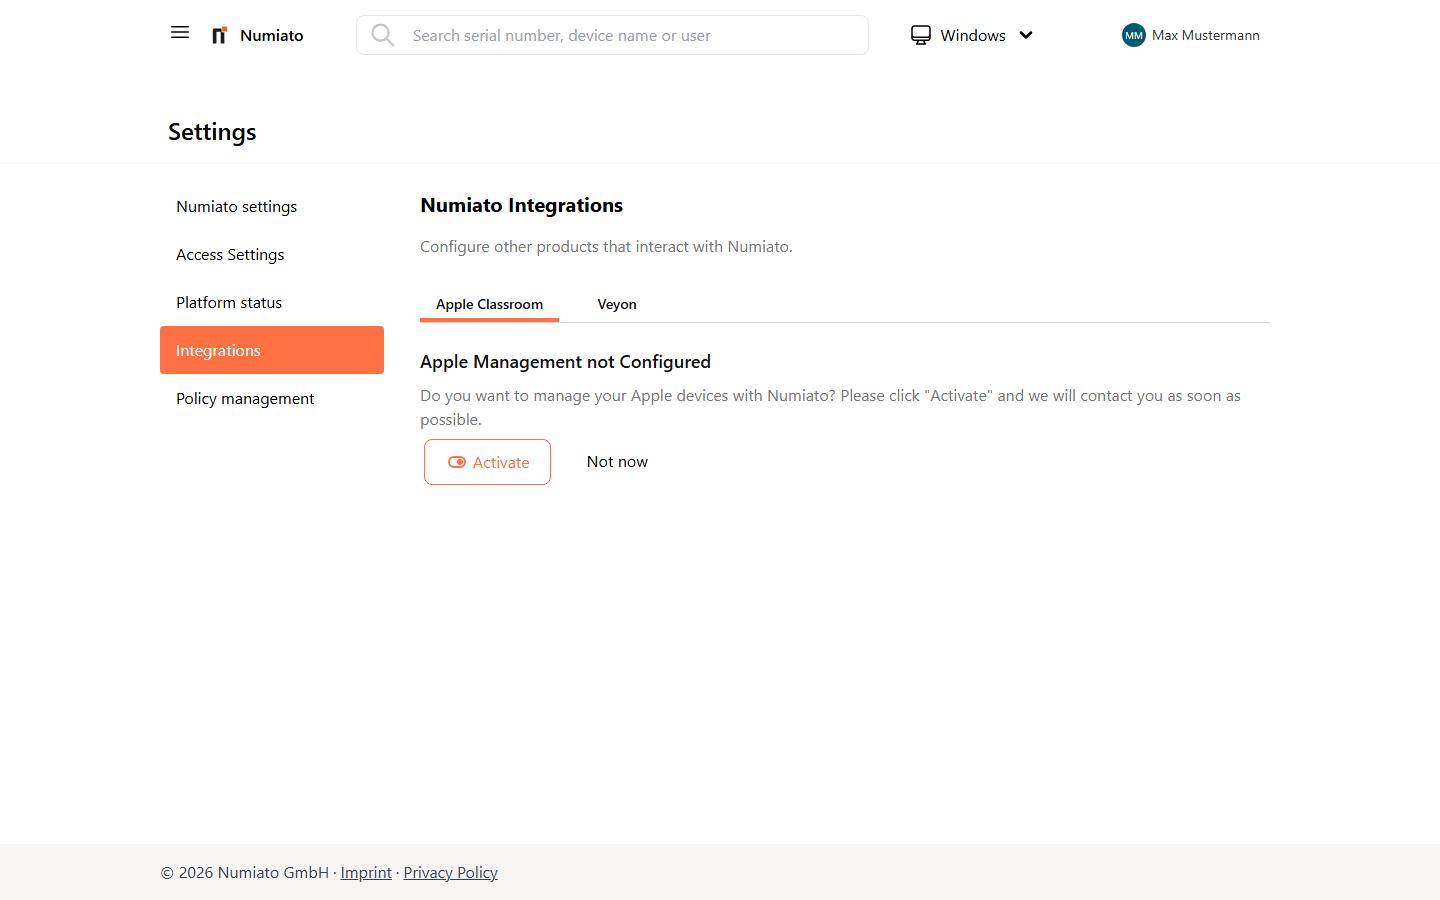Dismiss with Not now
This screenshot has height=900, width=1440.
[617, 461]
